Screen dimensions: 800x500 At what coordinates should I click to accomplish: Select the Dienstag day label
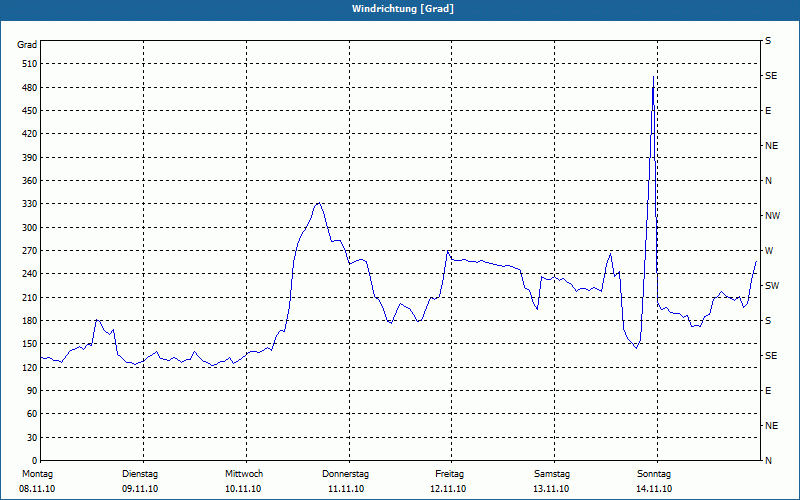(140, 474)
